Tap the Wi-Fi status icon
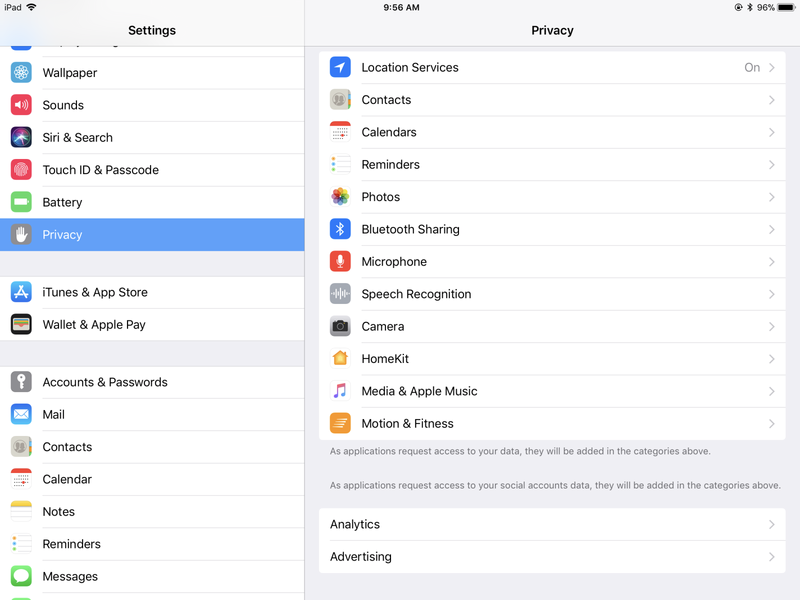Screen dimensions: 800x600 pos(31,7)
